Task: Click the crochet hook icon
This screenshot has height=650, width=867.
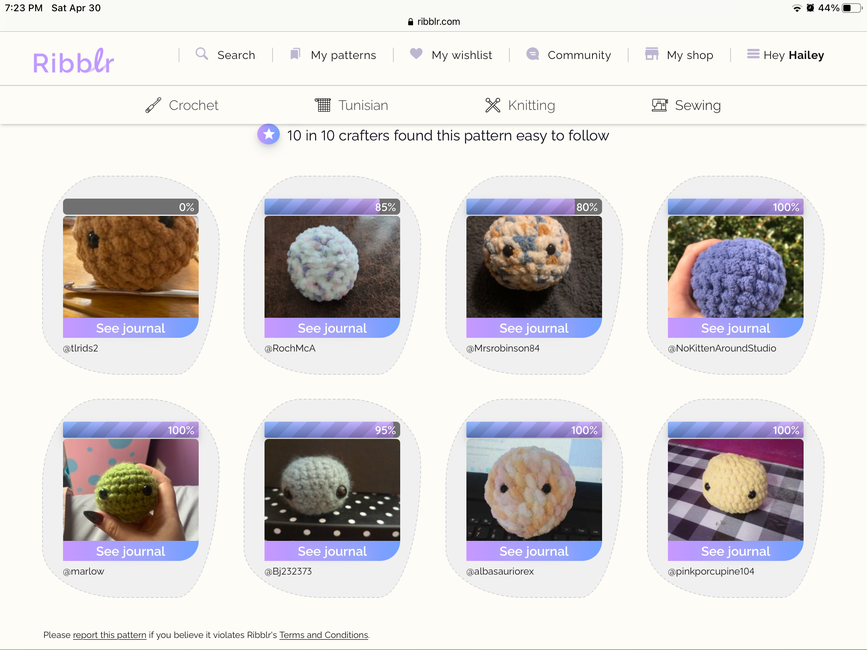Action: coord(153,105)
